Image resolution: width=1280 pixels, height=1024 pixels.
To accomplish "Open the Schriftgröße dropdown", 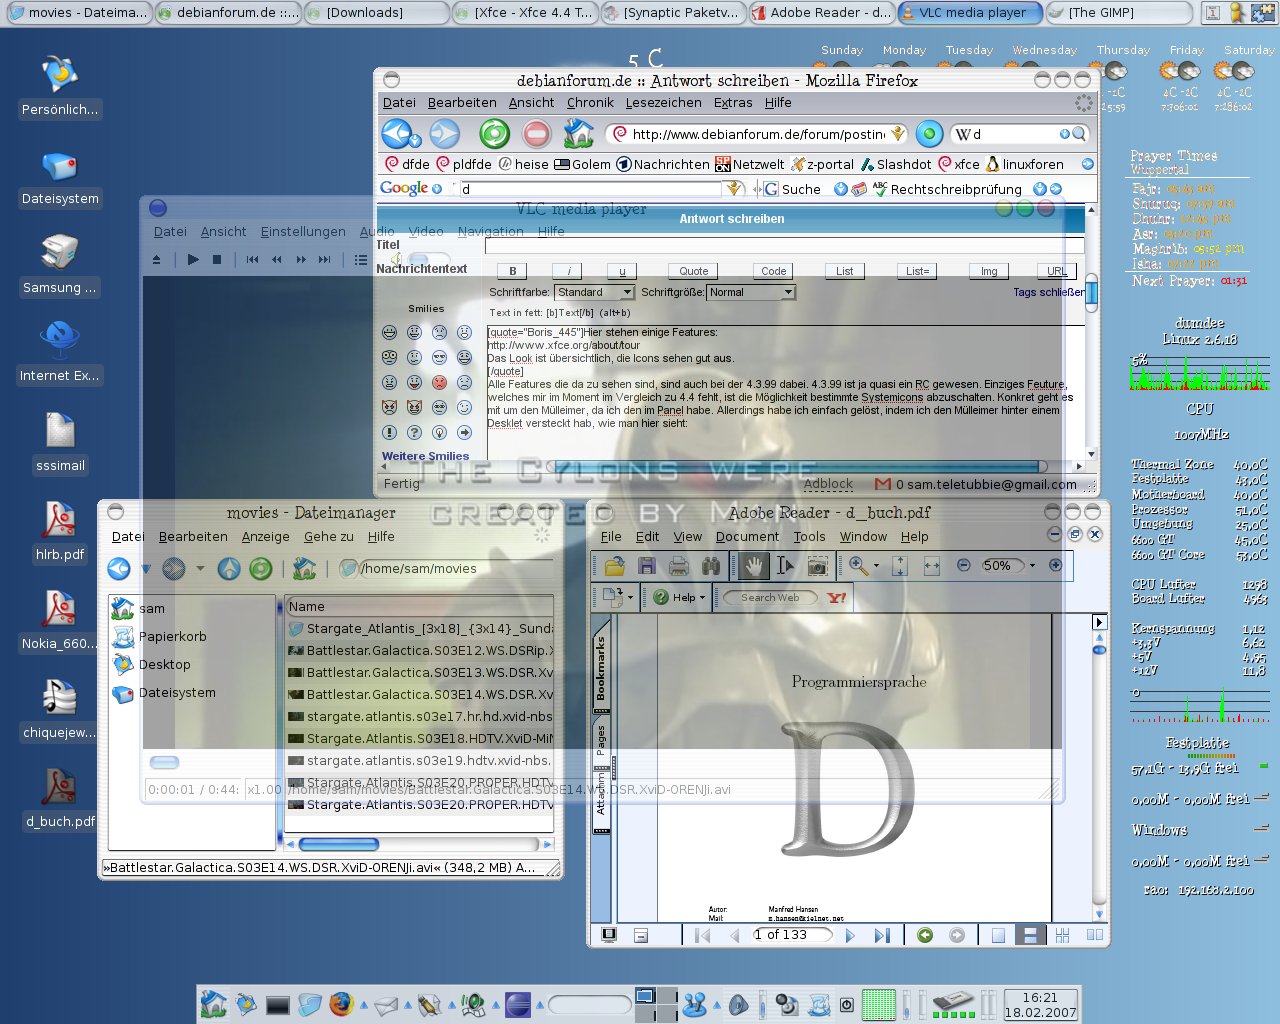I will 750,292.
